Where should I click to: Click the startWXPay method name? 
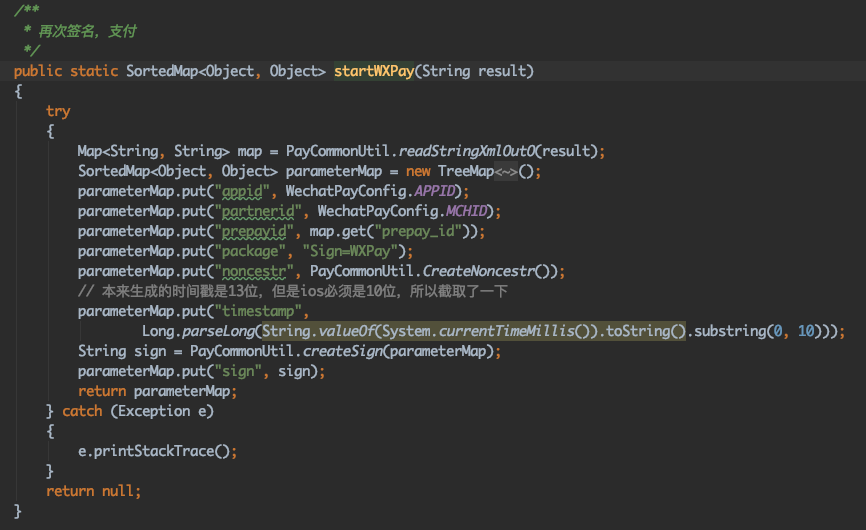pos(374,71)
